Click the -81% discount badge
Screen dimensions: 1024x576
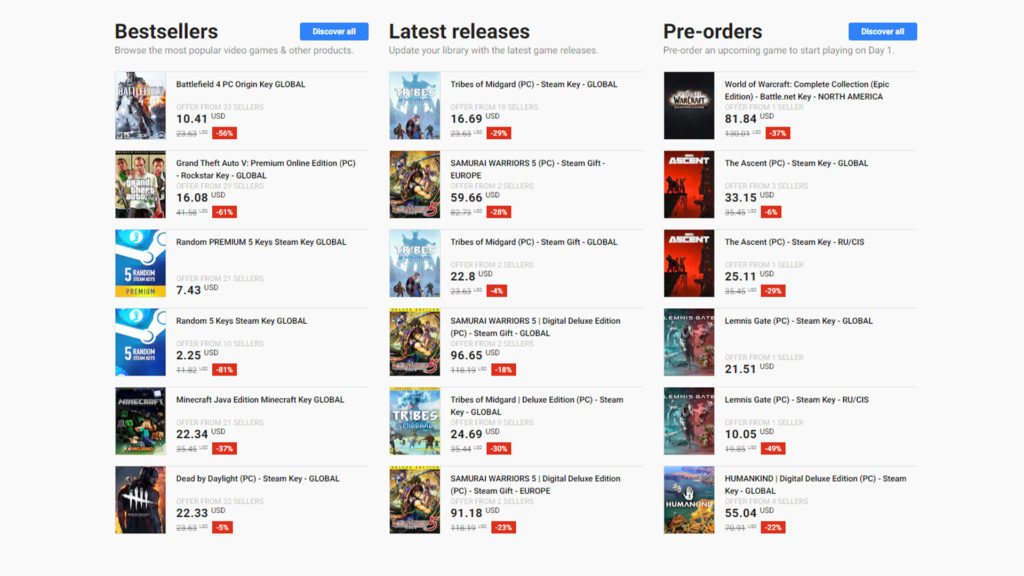click(225, 370)
